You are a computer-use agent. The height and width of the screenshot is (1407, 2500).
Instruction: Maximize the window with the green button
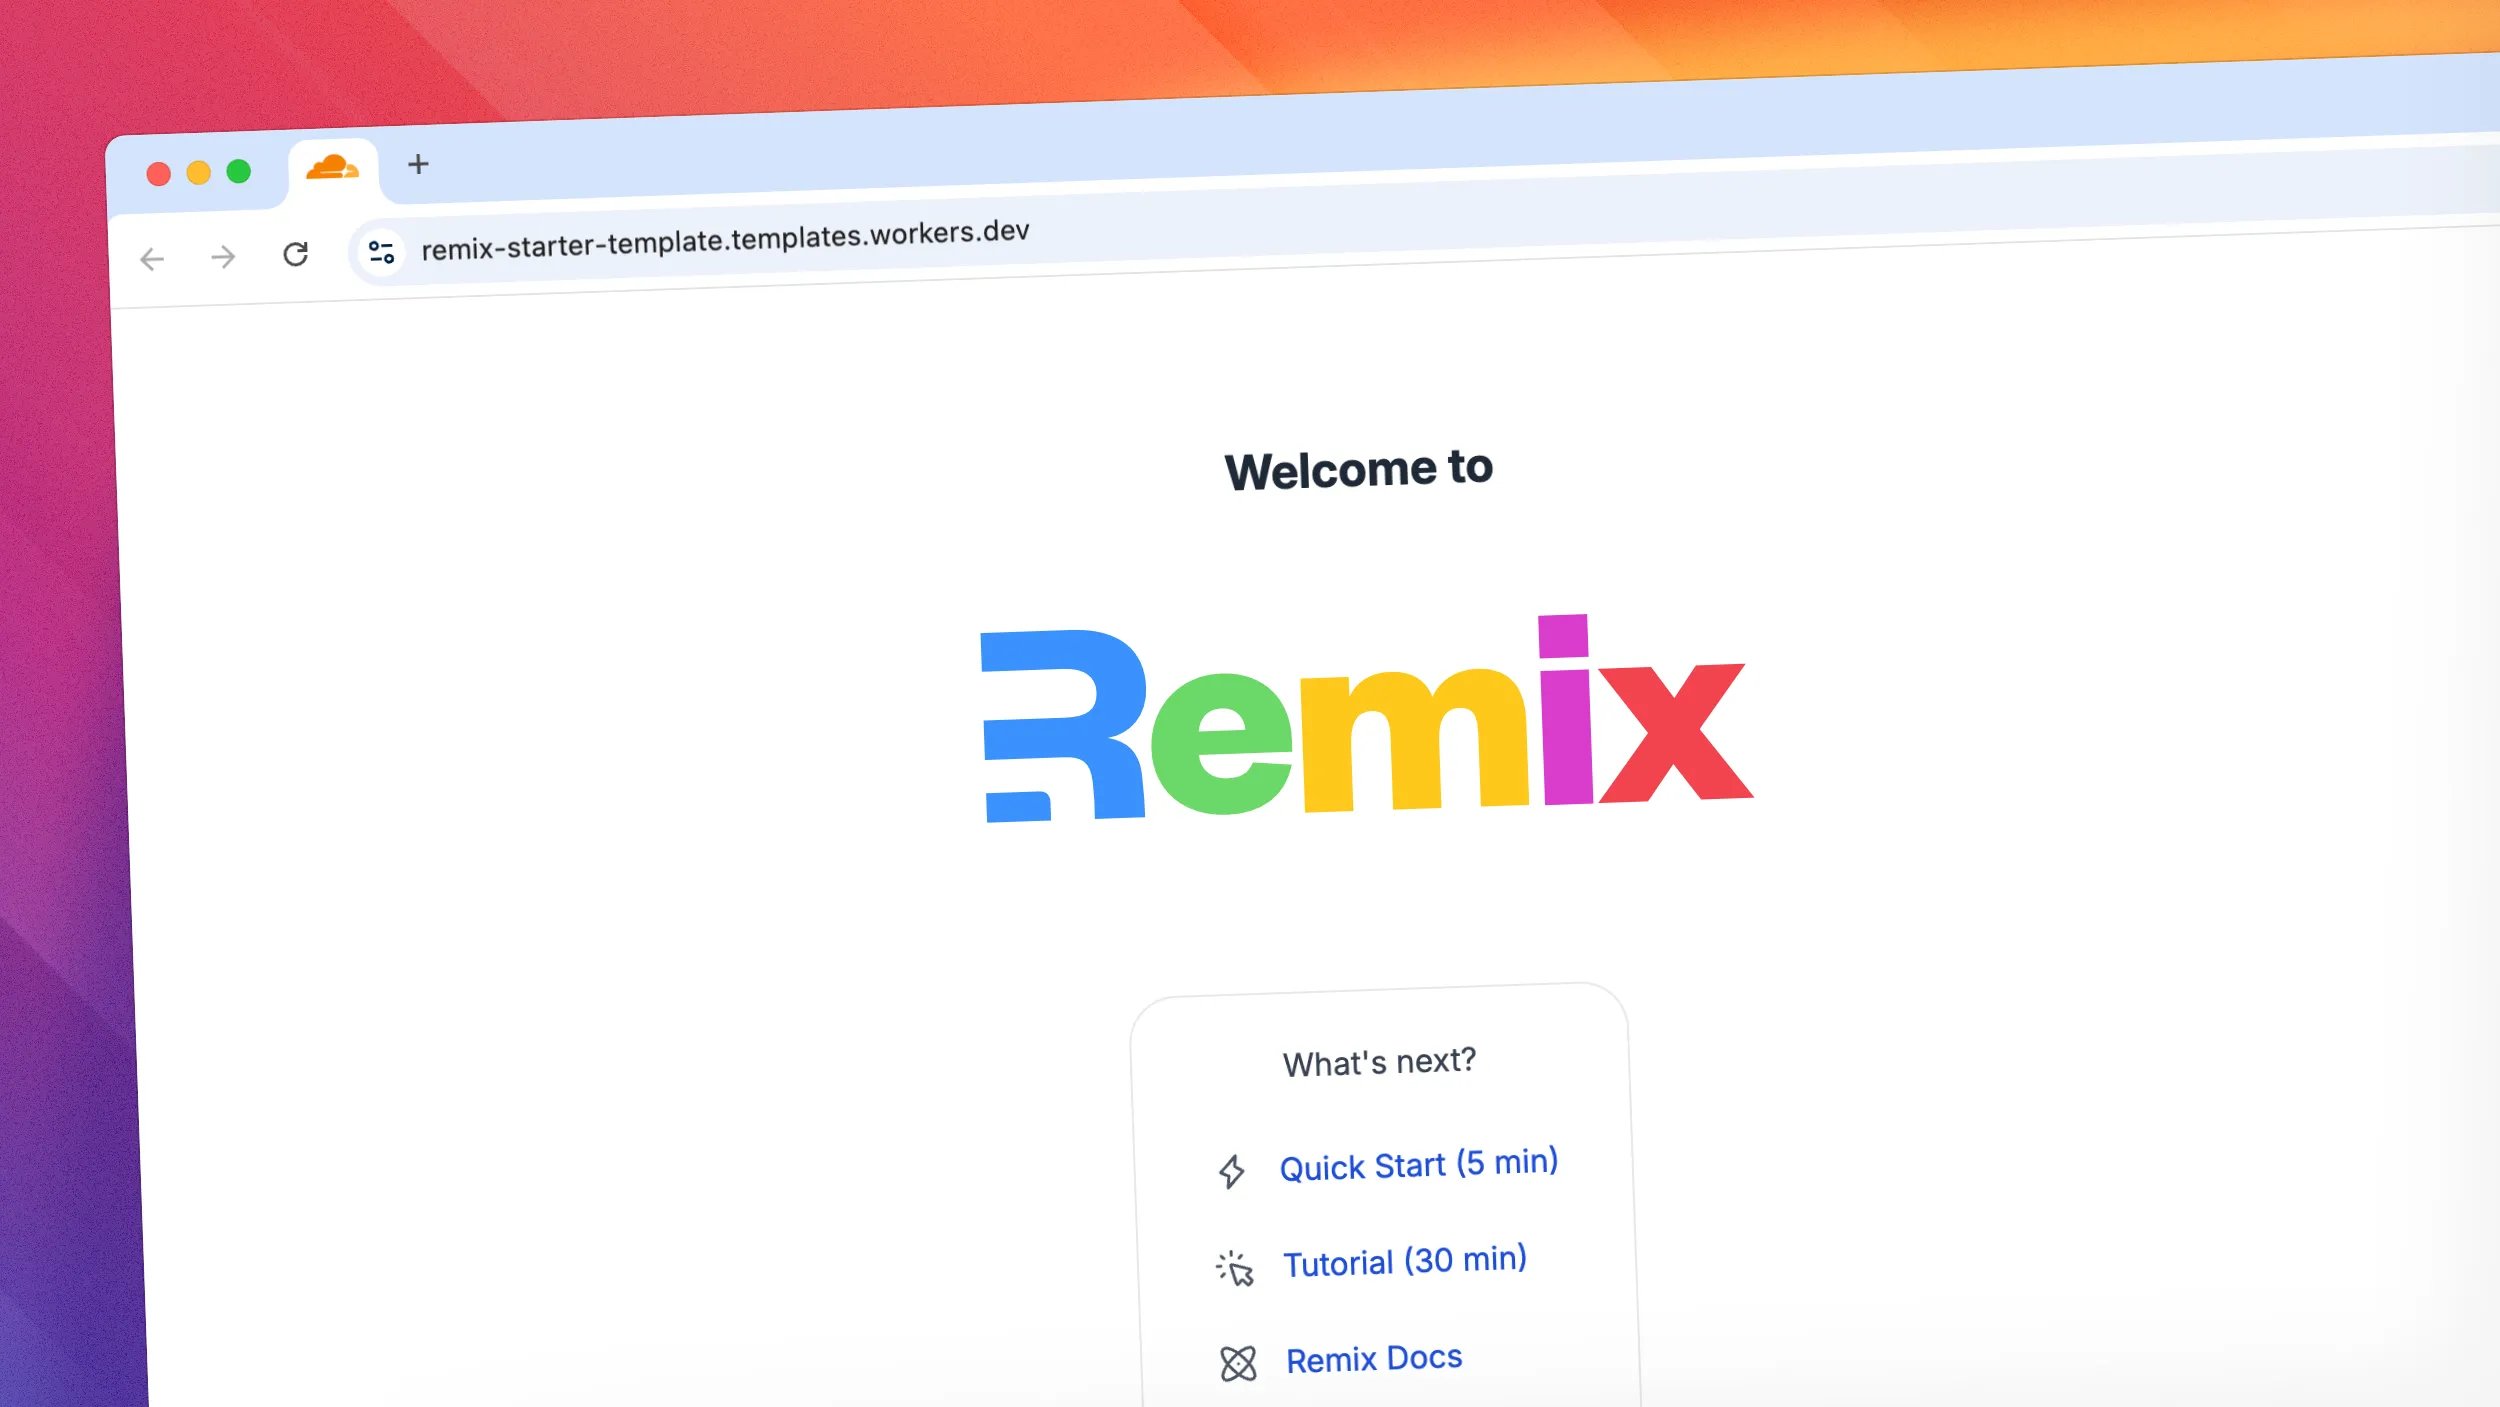(238, 171)
